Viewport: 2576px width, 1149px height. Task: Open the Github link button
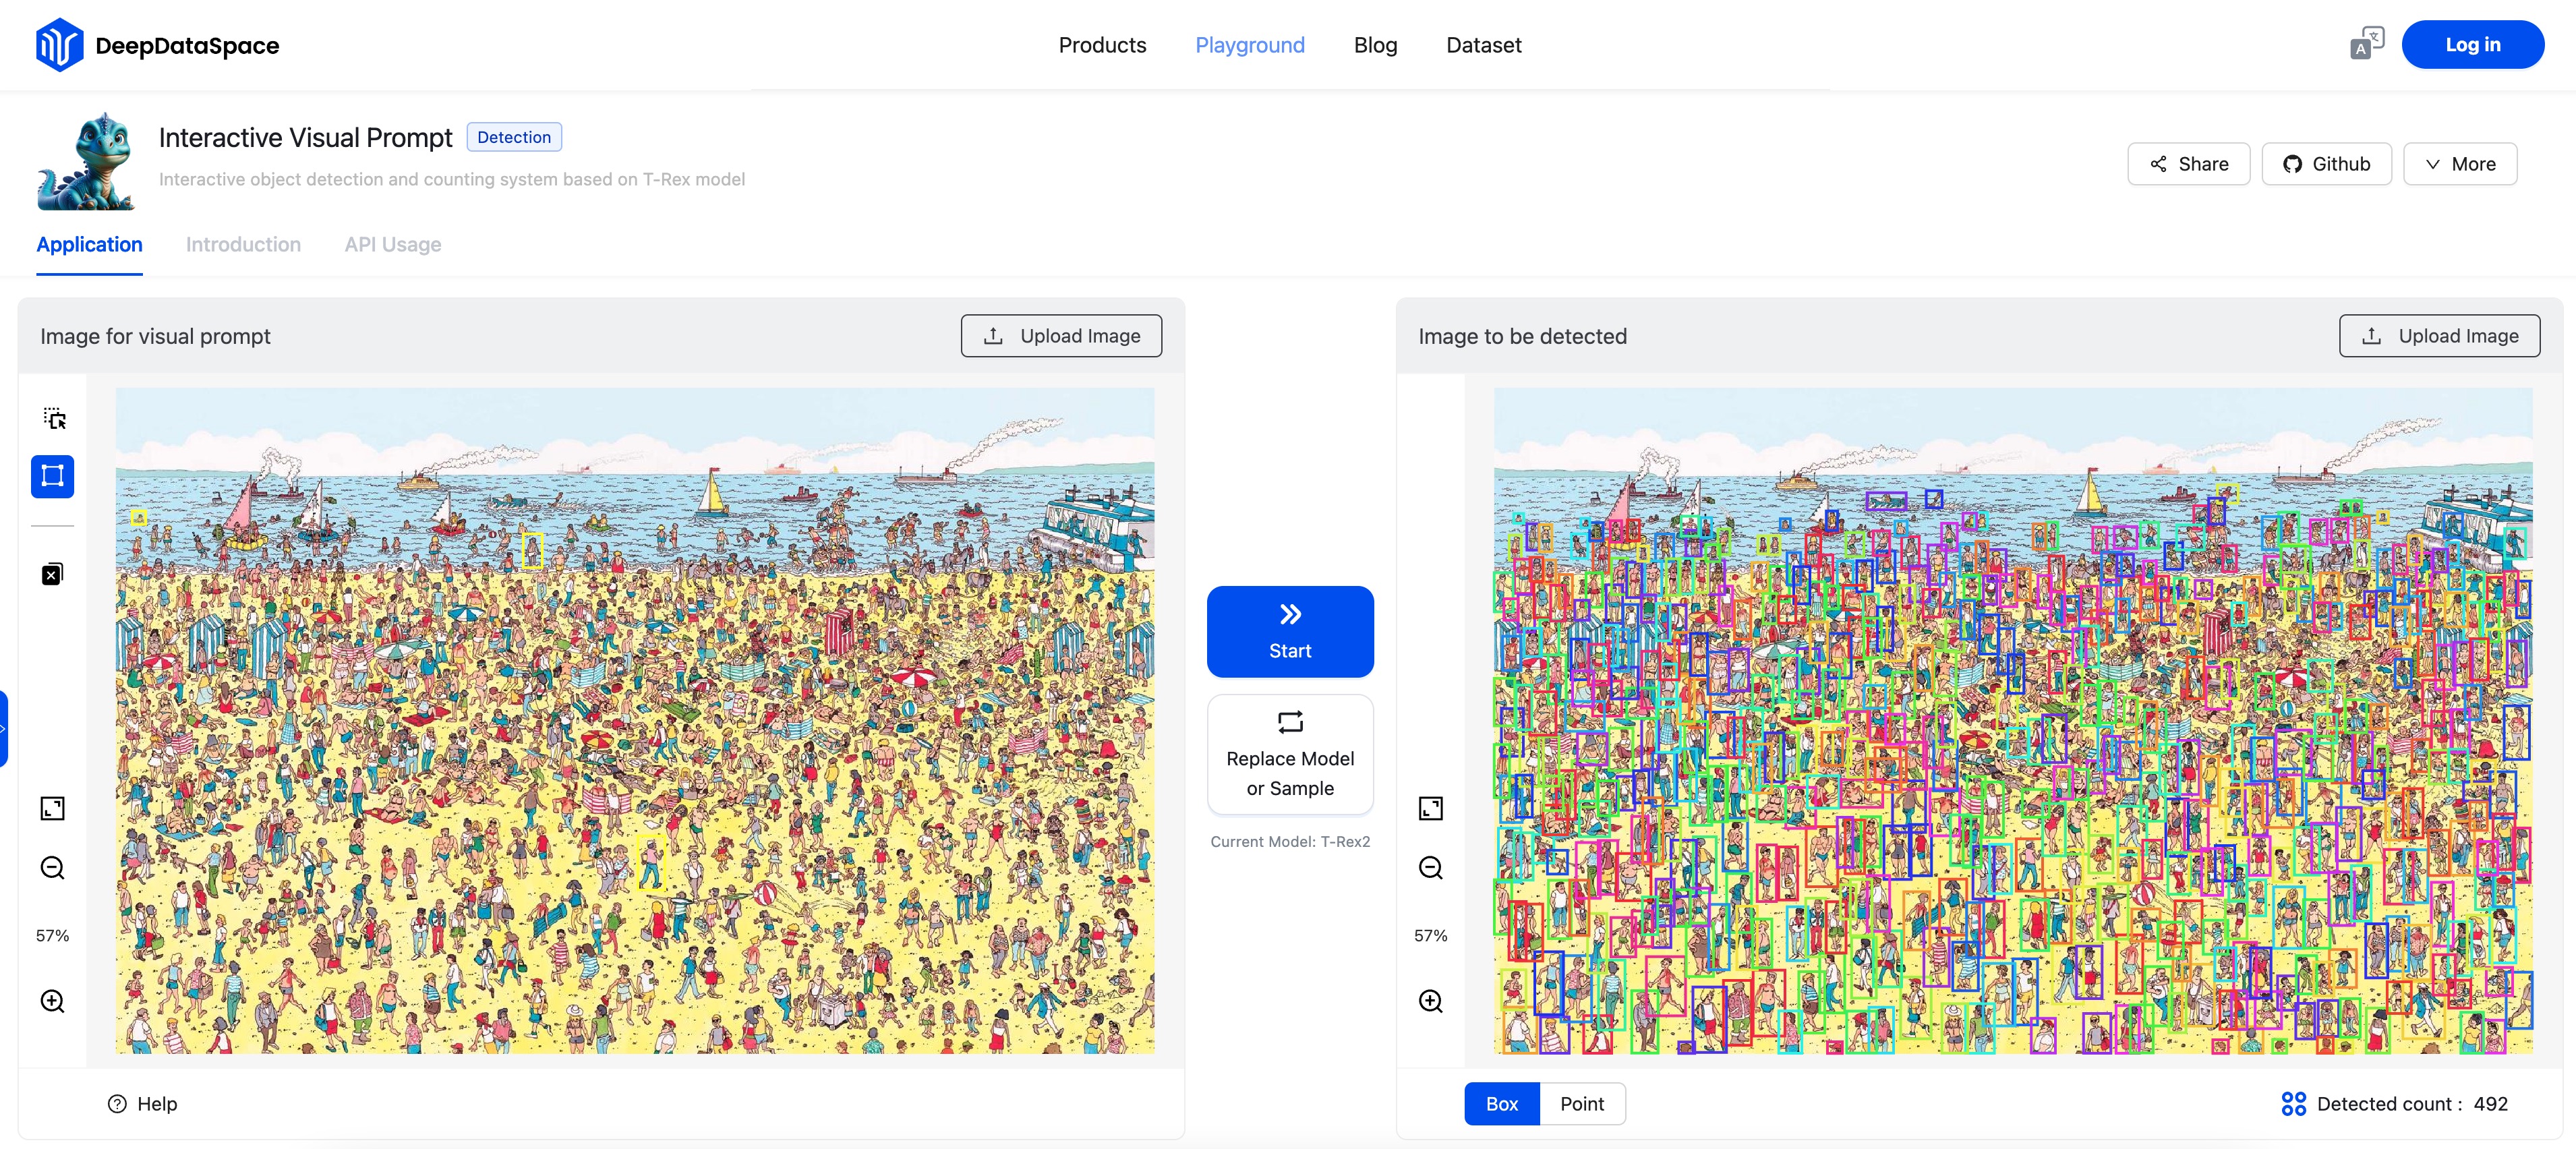point(2326,164)
